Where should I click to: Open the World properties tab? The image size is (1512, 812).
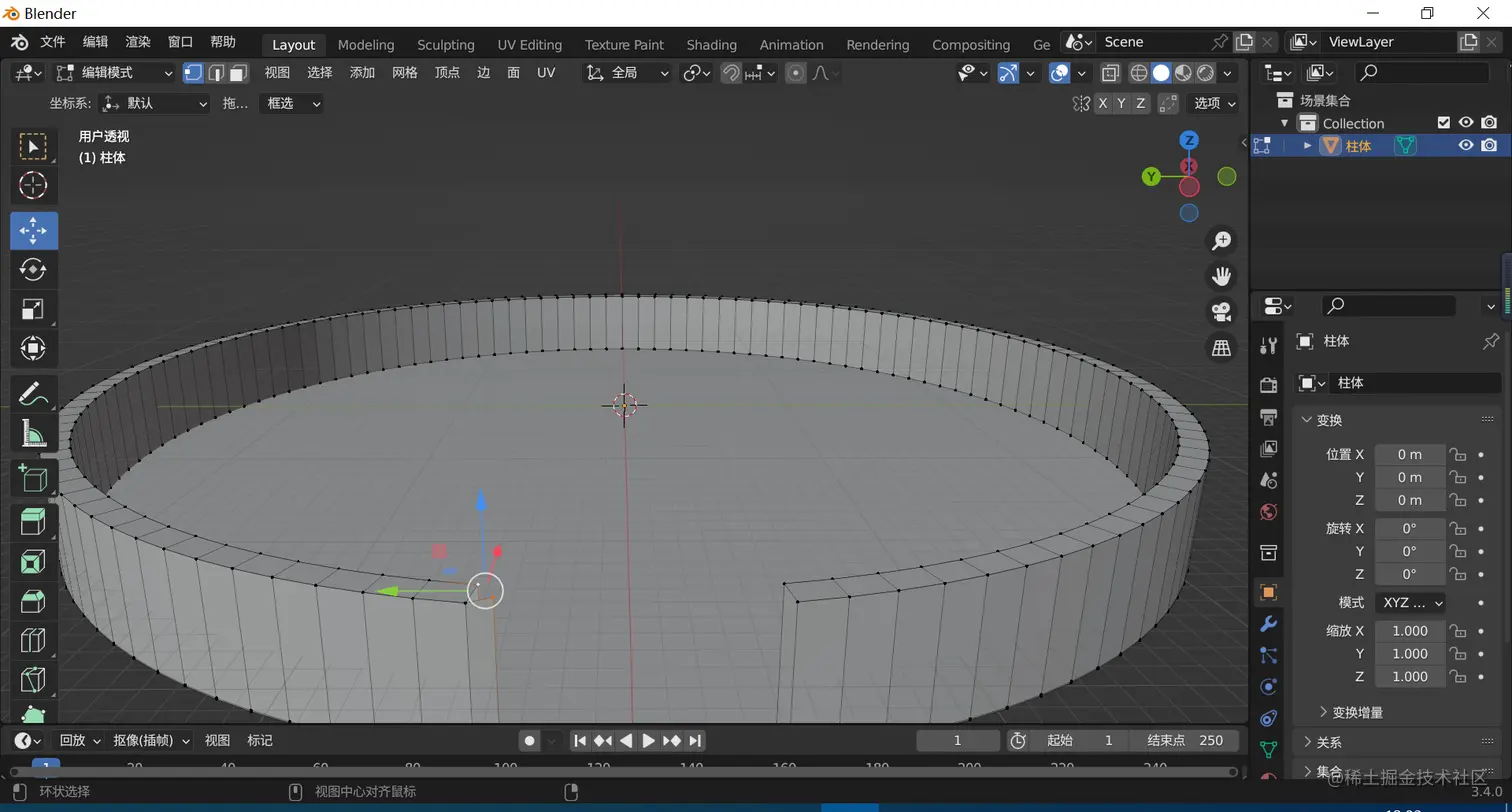(1269, 512)
